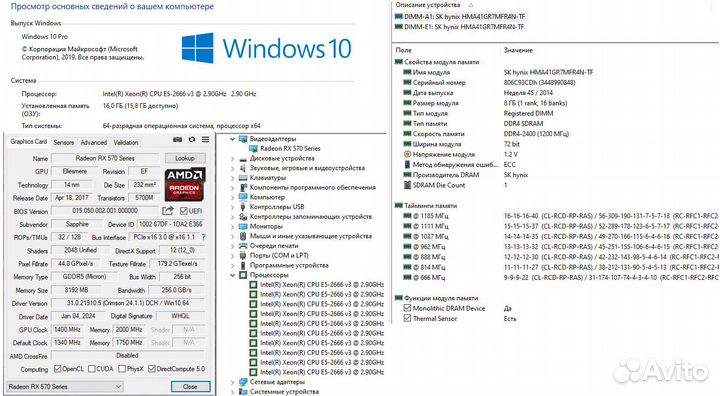Enable the CUDA checkbox
Screen dimensions: 720x396
point(92,369)
